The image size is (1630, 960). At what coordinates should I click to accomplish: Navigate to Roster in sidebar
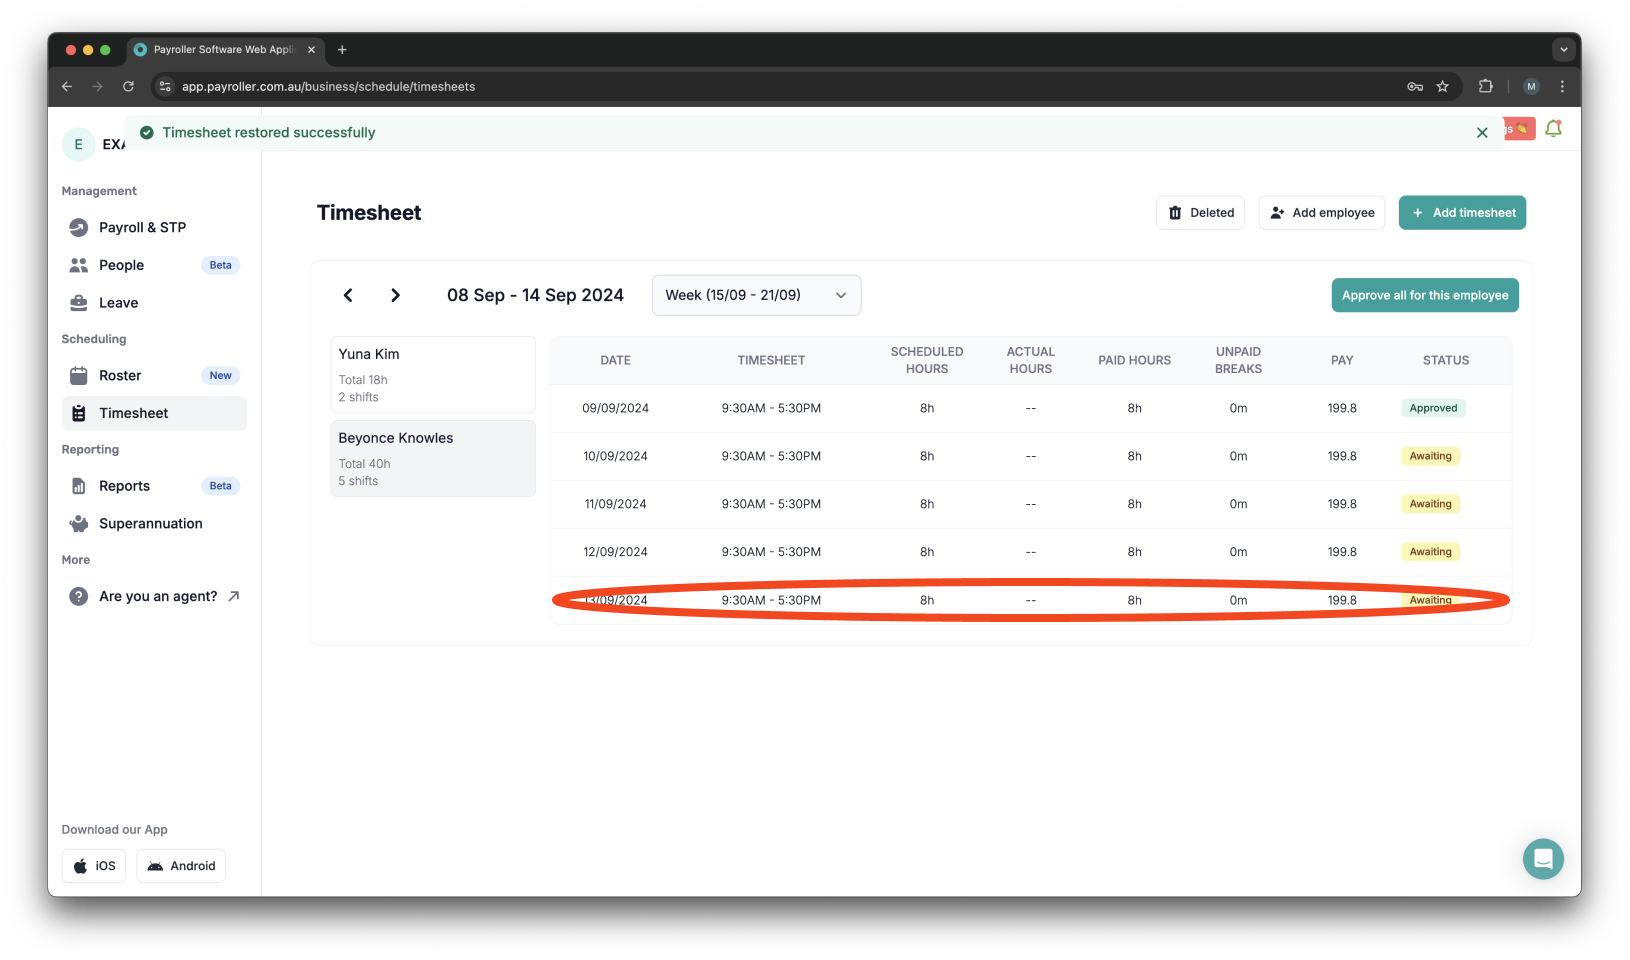(120, 376)
